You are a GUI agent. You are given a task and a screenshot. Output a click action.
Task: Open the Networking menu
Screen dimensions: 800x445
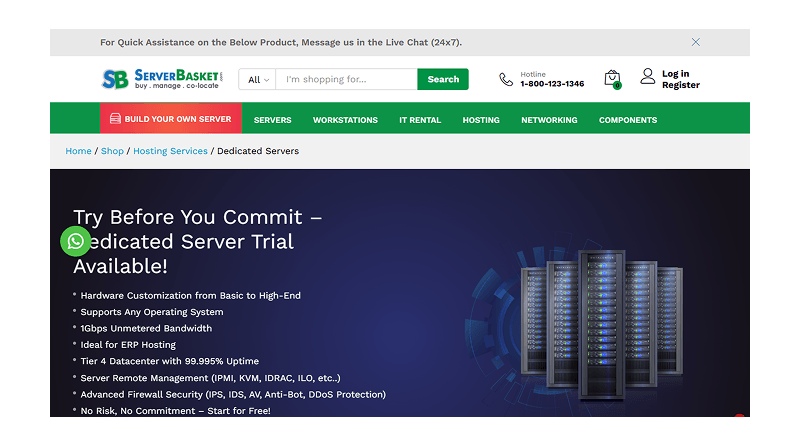pyautogui.click(x=549, y=120)
